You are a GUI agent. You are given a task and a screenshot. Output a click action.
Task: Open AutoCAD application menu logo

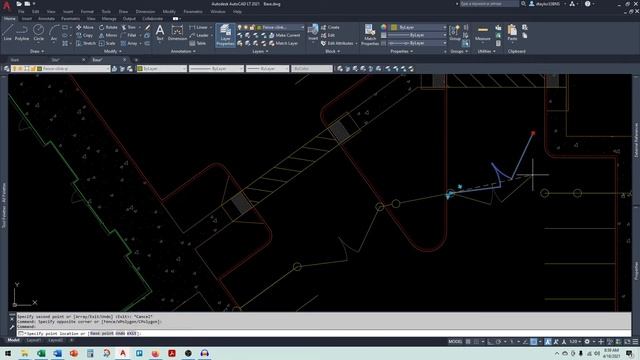6,5
